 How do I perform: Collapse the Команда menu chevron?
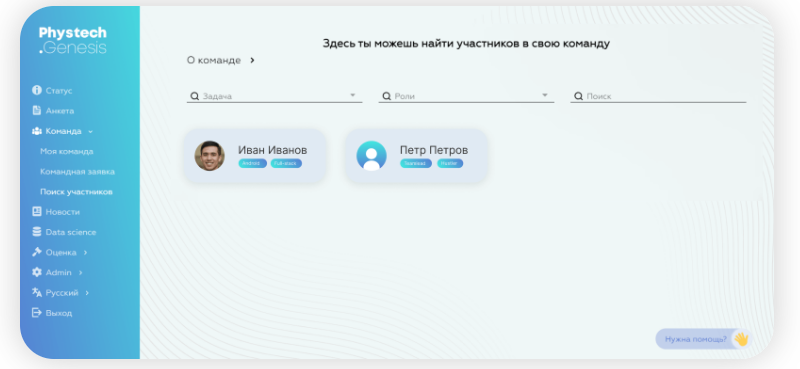click(90, 132)
